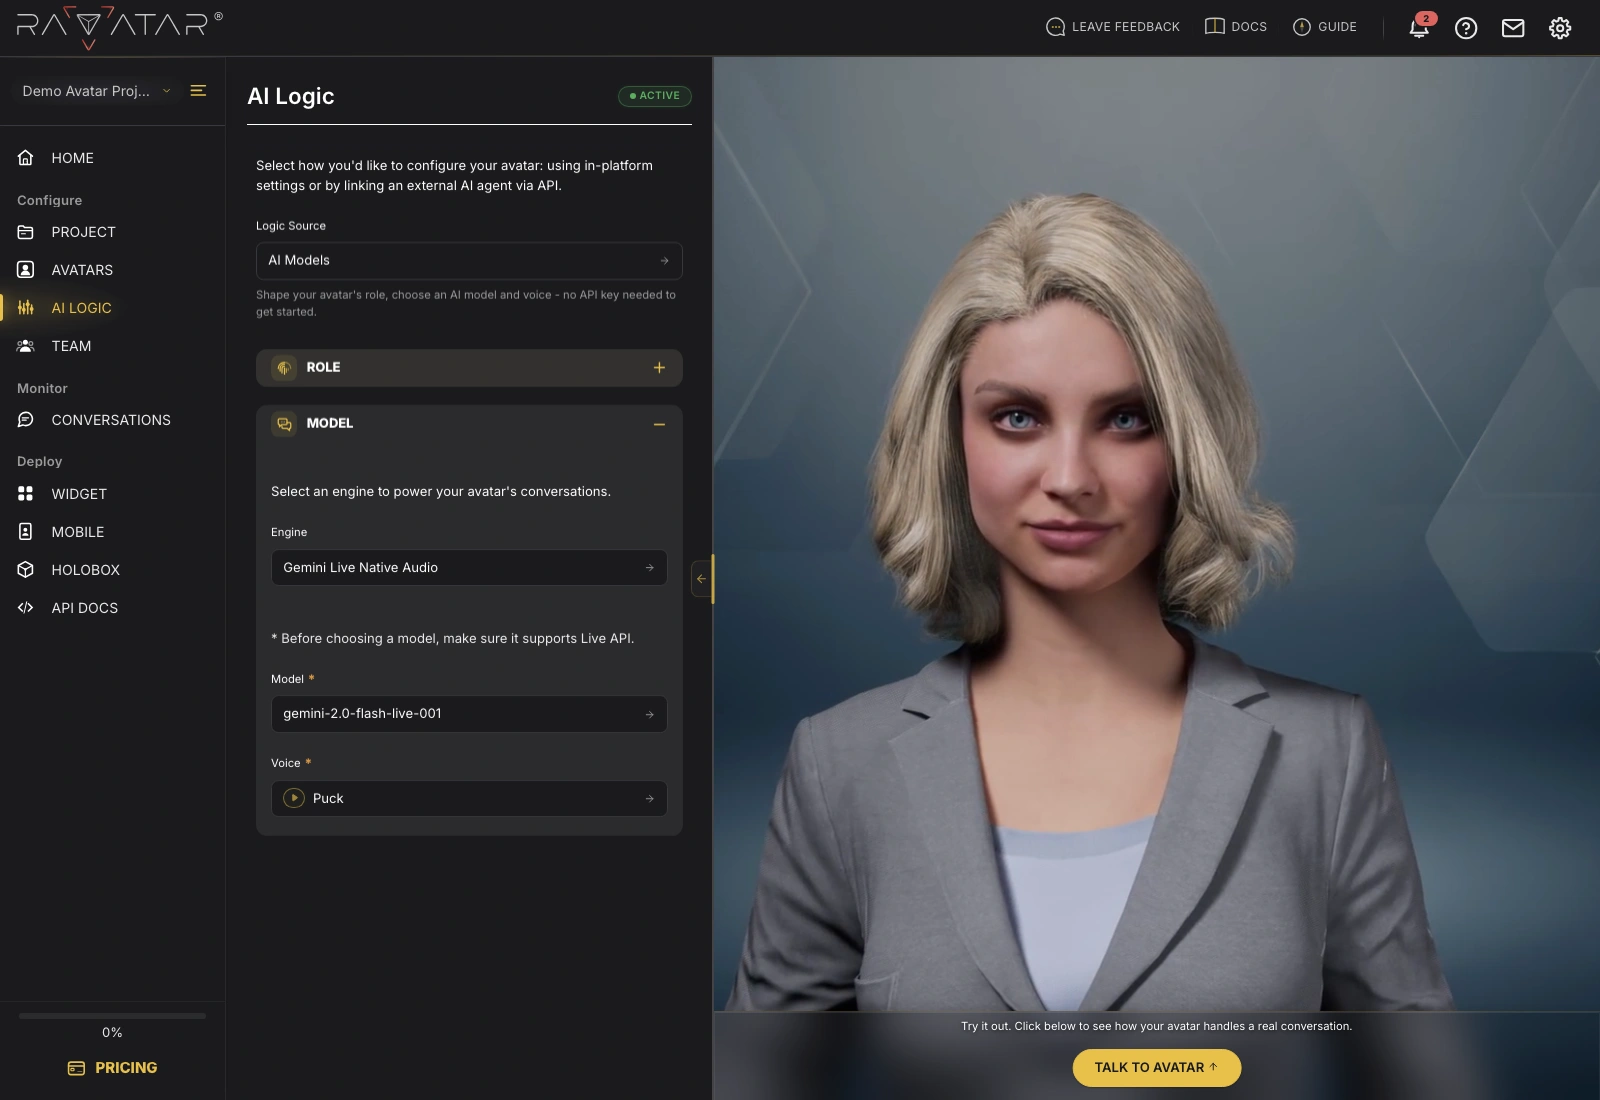
Task: Open the mail envelope icon
Action: [1513, 28]
